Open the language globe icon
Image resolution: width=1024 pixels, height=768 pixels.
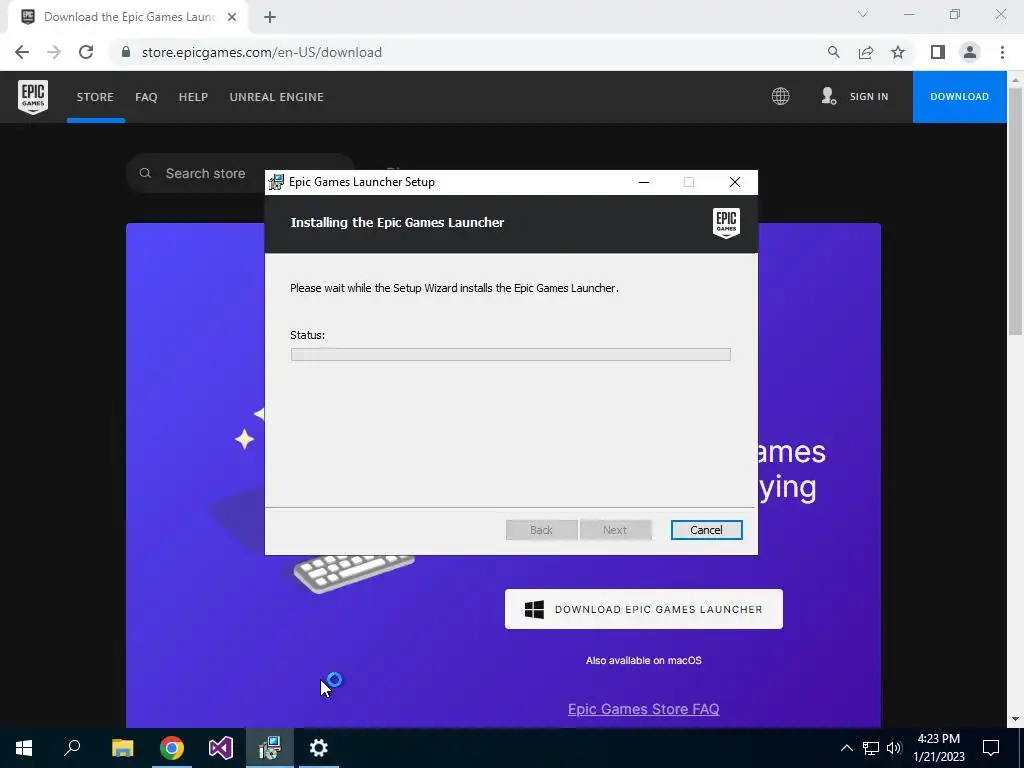(780, 97)
